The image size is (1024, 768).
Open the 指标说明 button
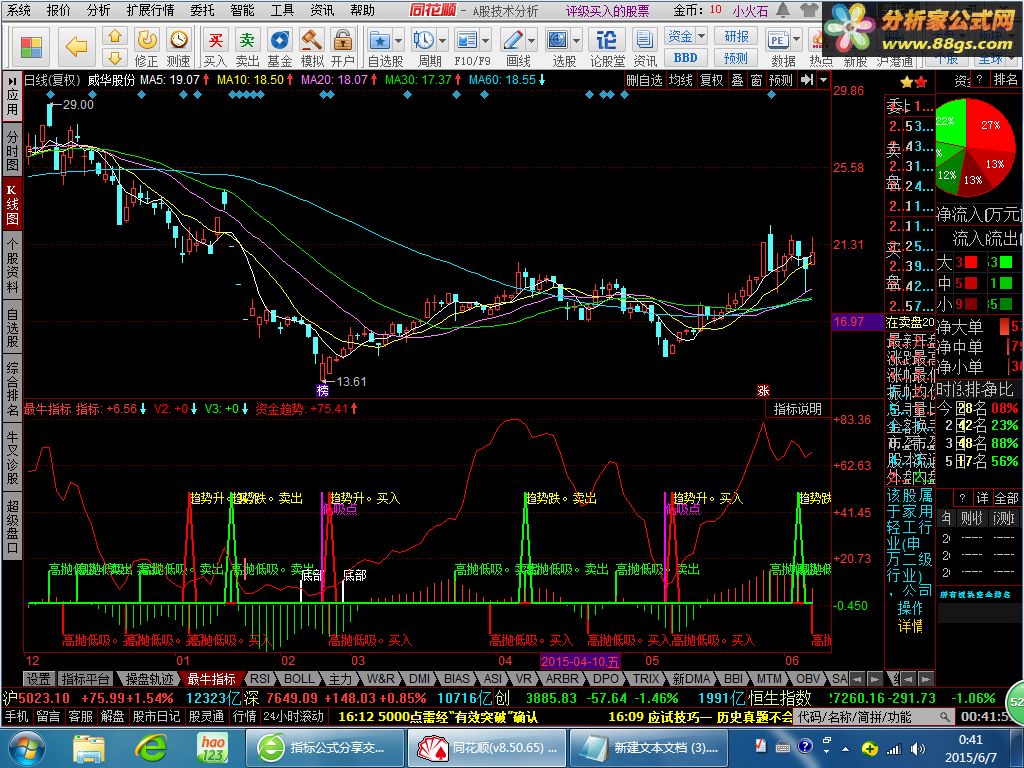coord(797,409)
